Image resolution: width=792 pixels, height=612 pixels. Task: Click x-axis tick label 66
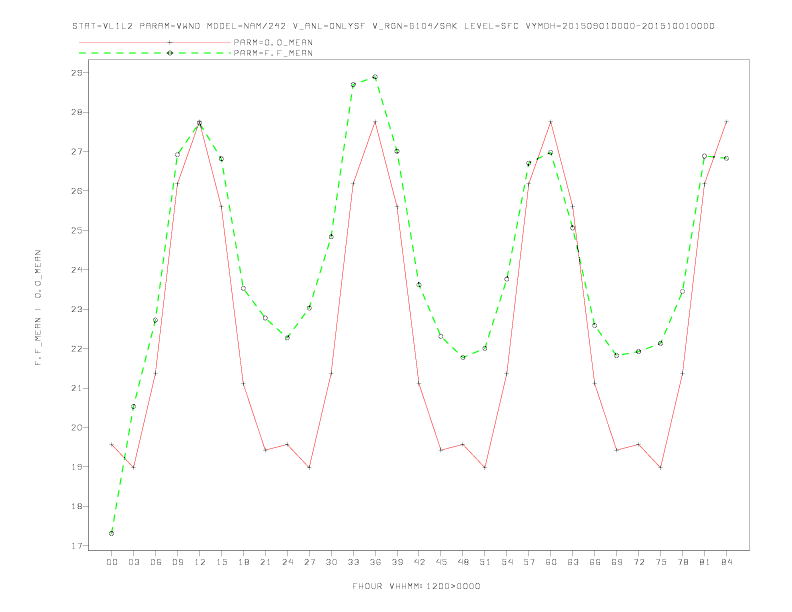pos(595,562)
